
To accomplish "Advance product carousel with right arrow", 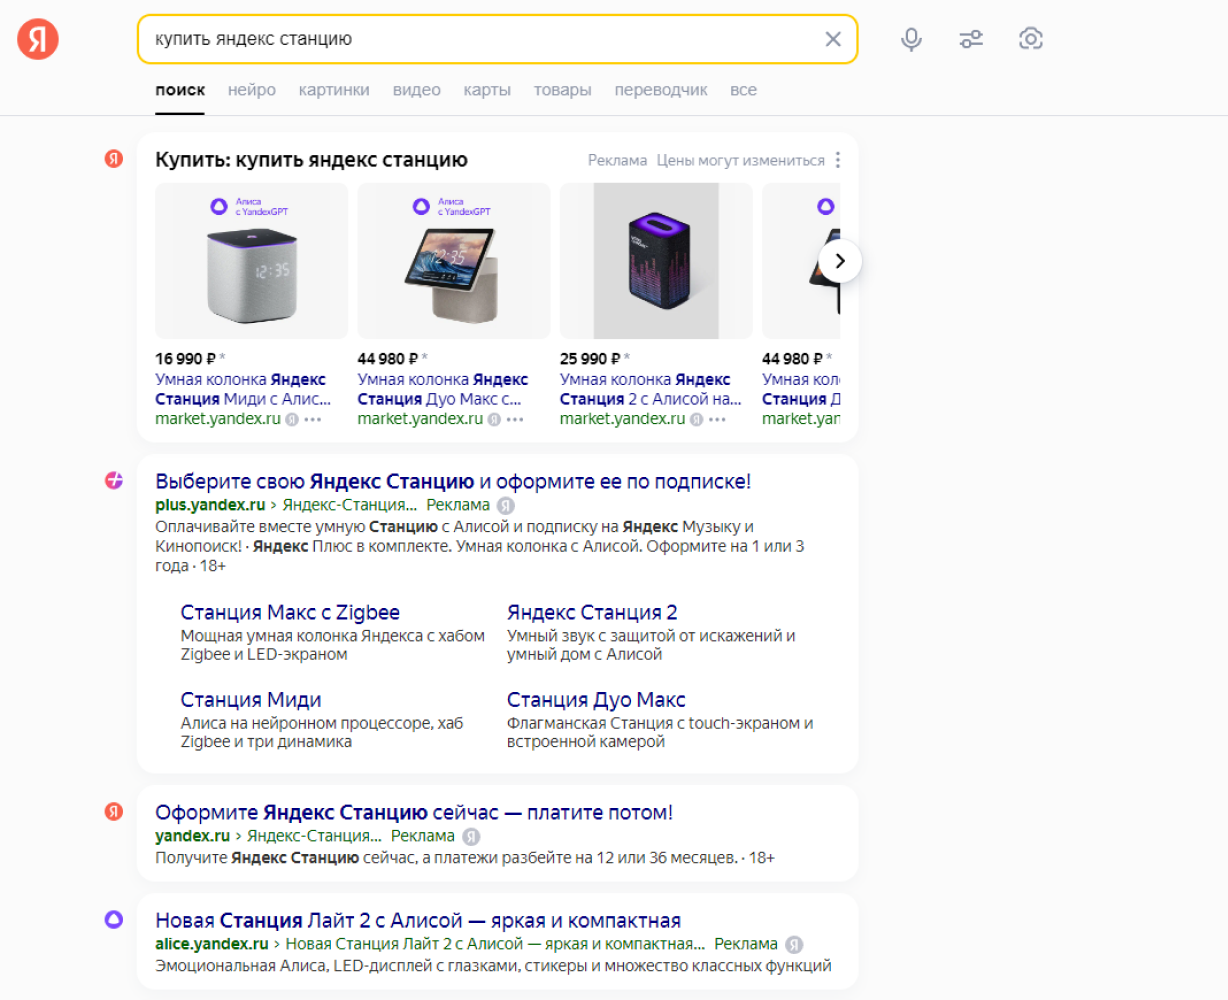I will pyautogui.click(x=840, y=261).
